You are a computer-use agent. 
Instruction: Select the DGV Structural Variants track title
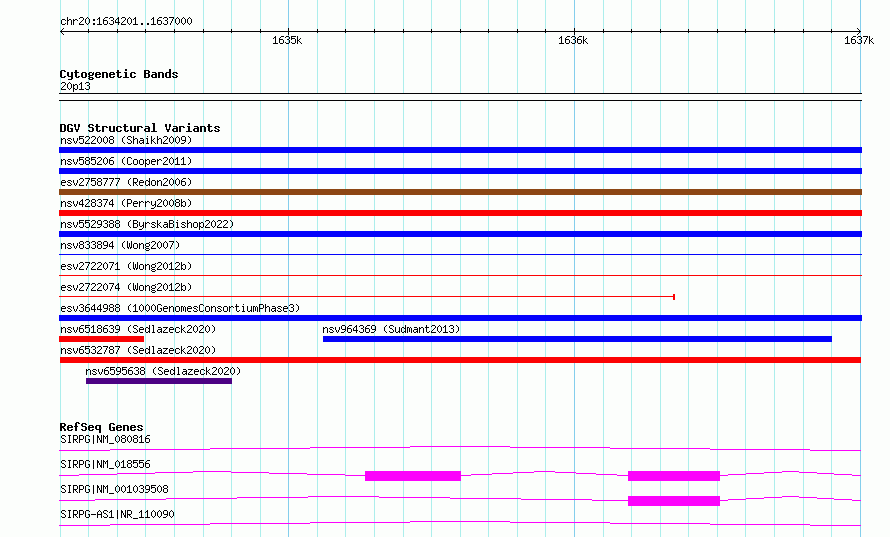click(x=140, y=128)
